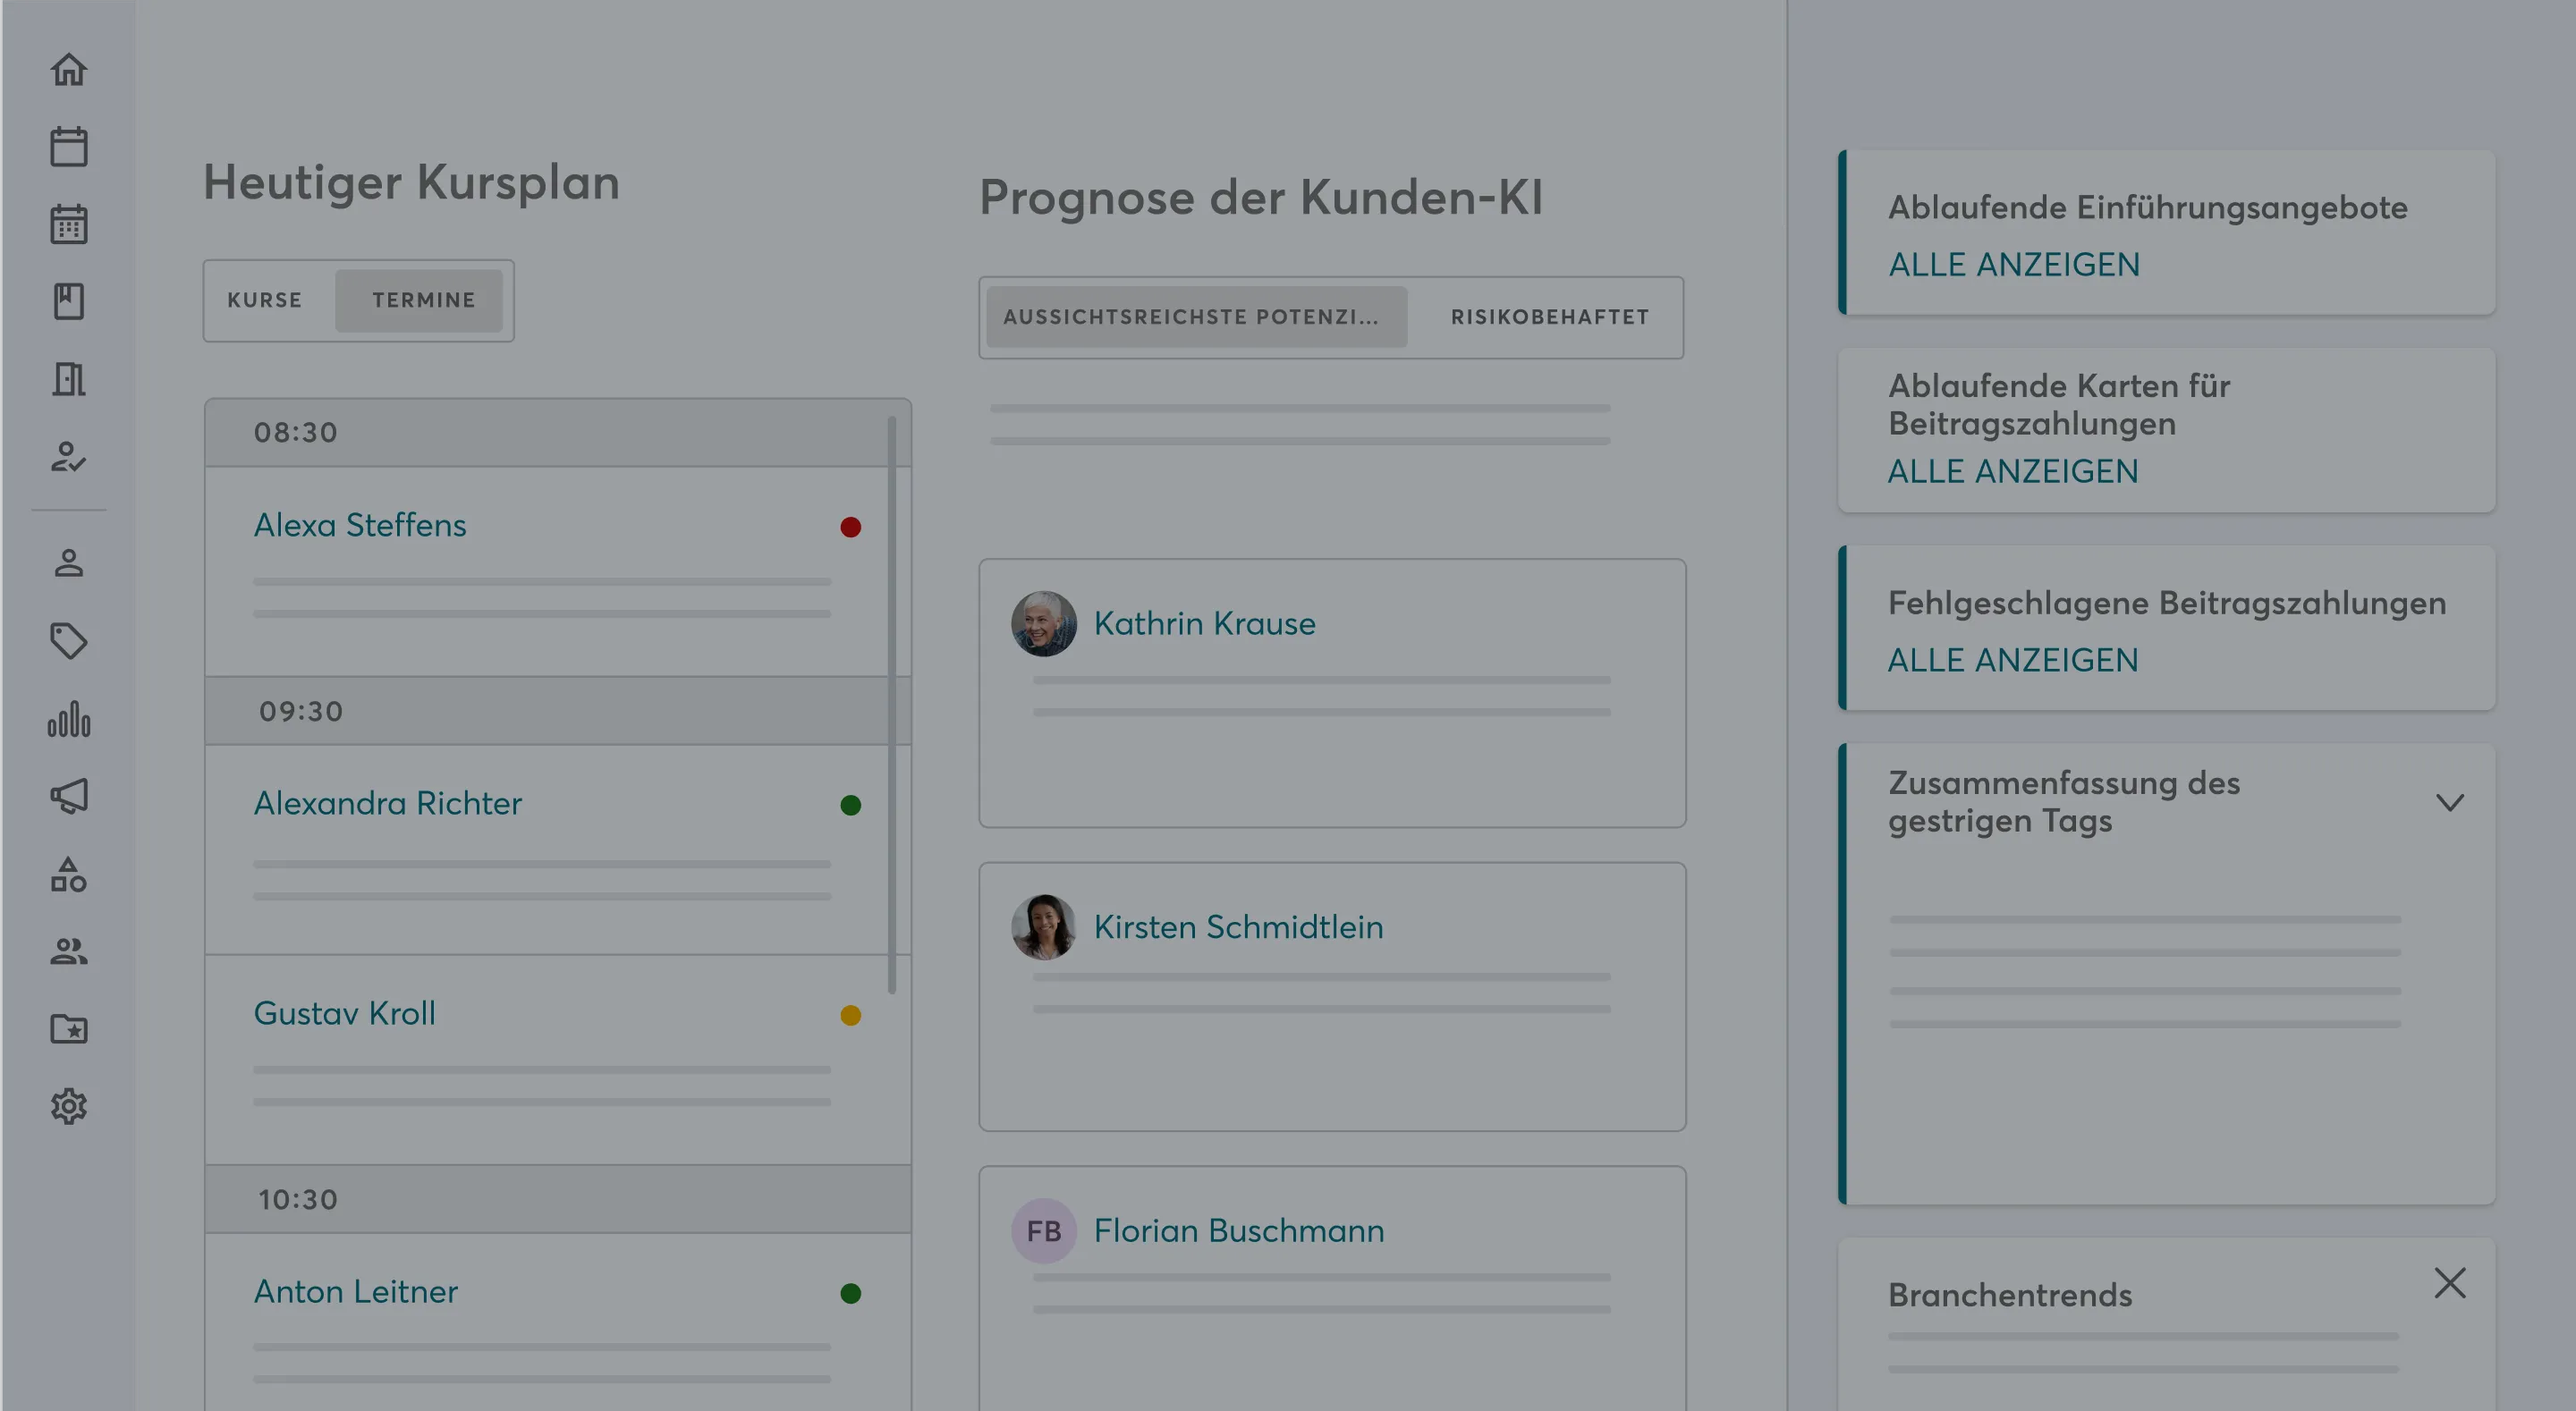Open the bar chart reports icon
Image resolution: width=2576 pixels, height=1411 pixels.
click(69, 719)
